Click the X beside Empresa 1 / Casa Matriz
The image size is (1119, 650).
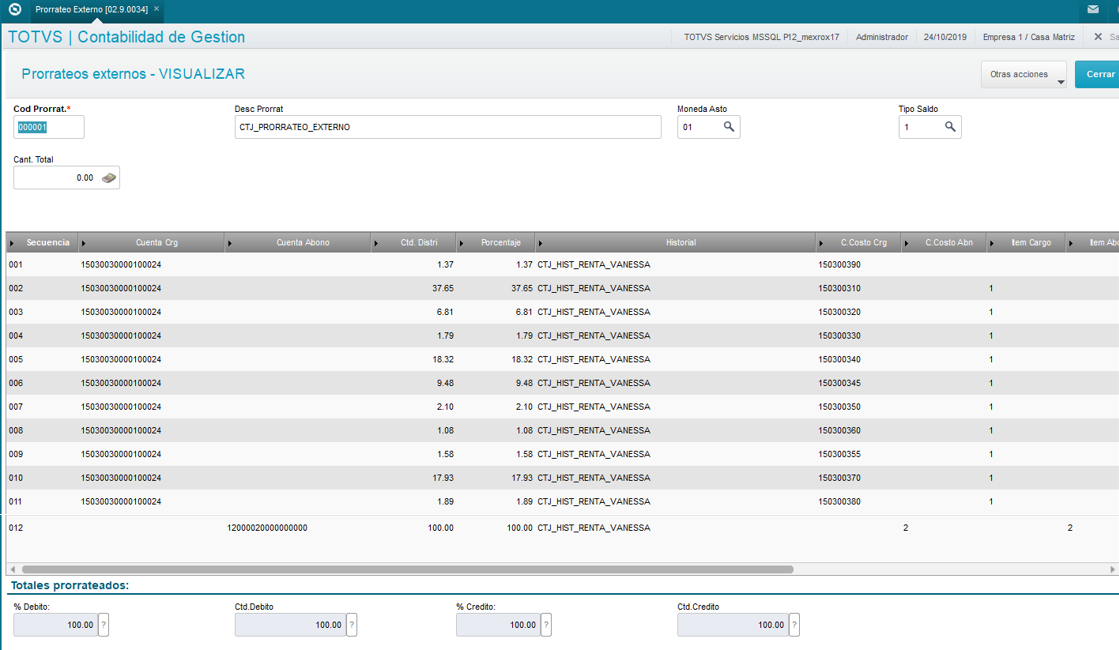pos(1098,36)
